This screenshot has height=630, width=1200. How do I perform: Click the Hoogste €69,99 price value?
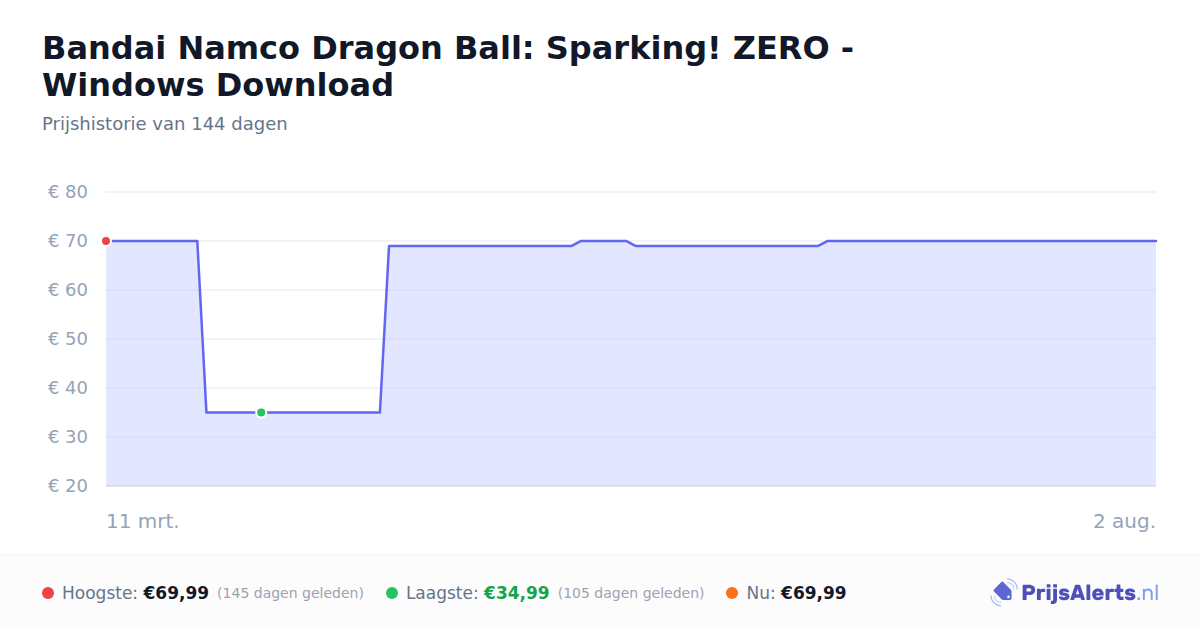point(176,593)
